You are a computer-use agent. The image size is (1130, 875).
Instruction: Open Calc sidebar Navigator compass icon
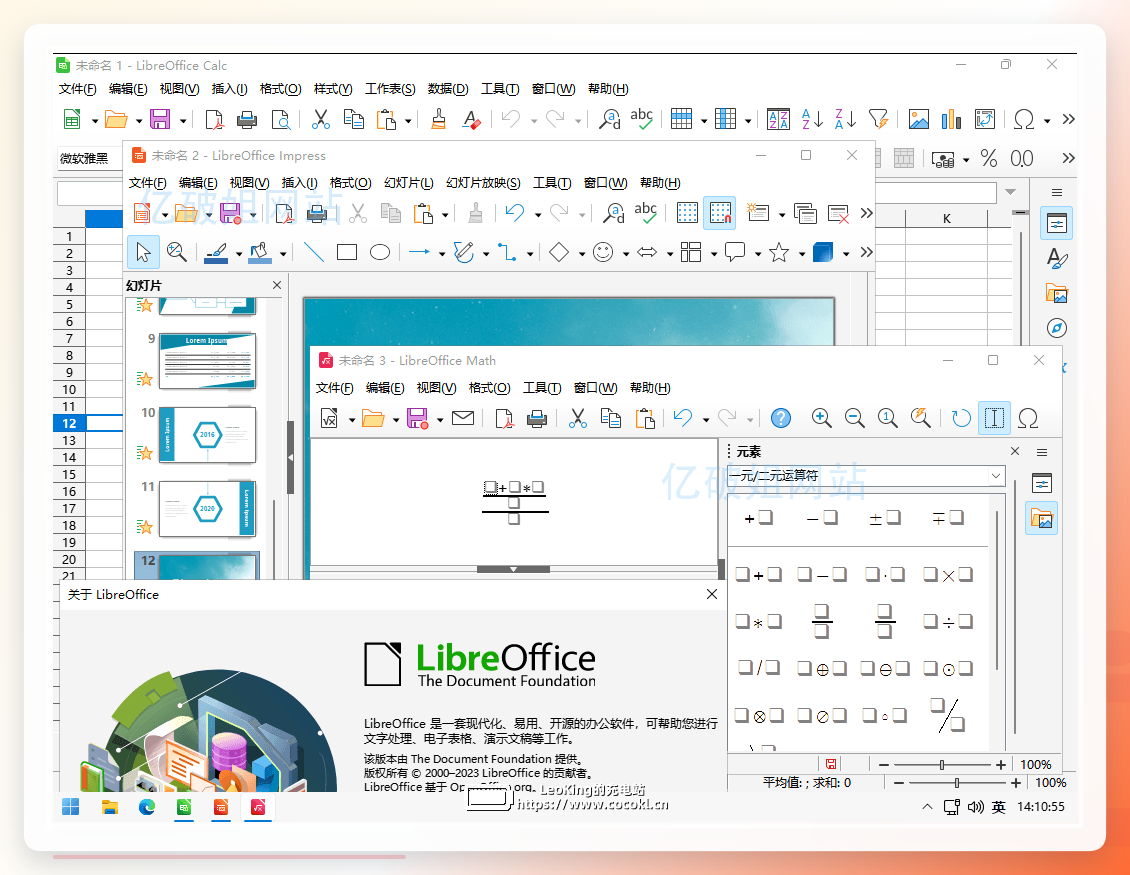pos(1056,328)
